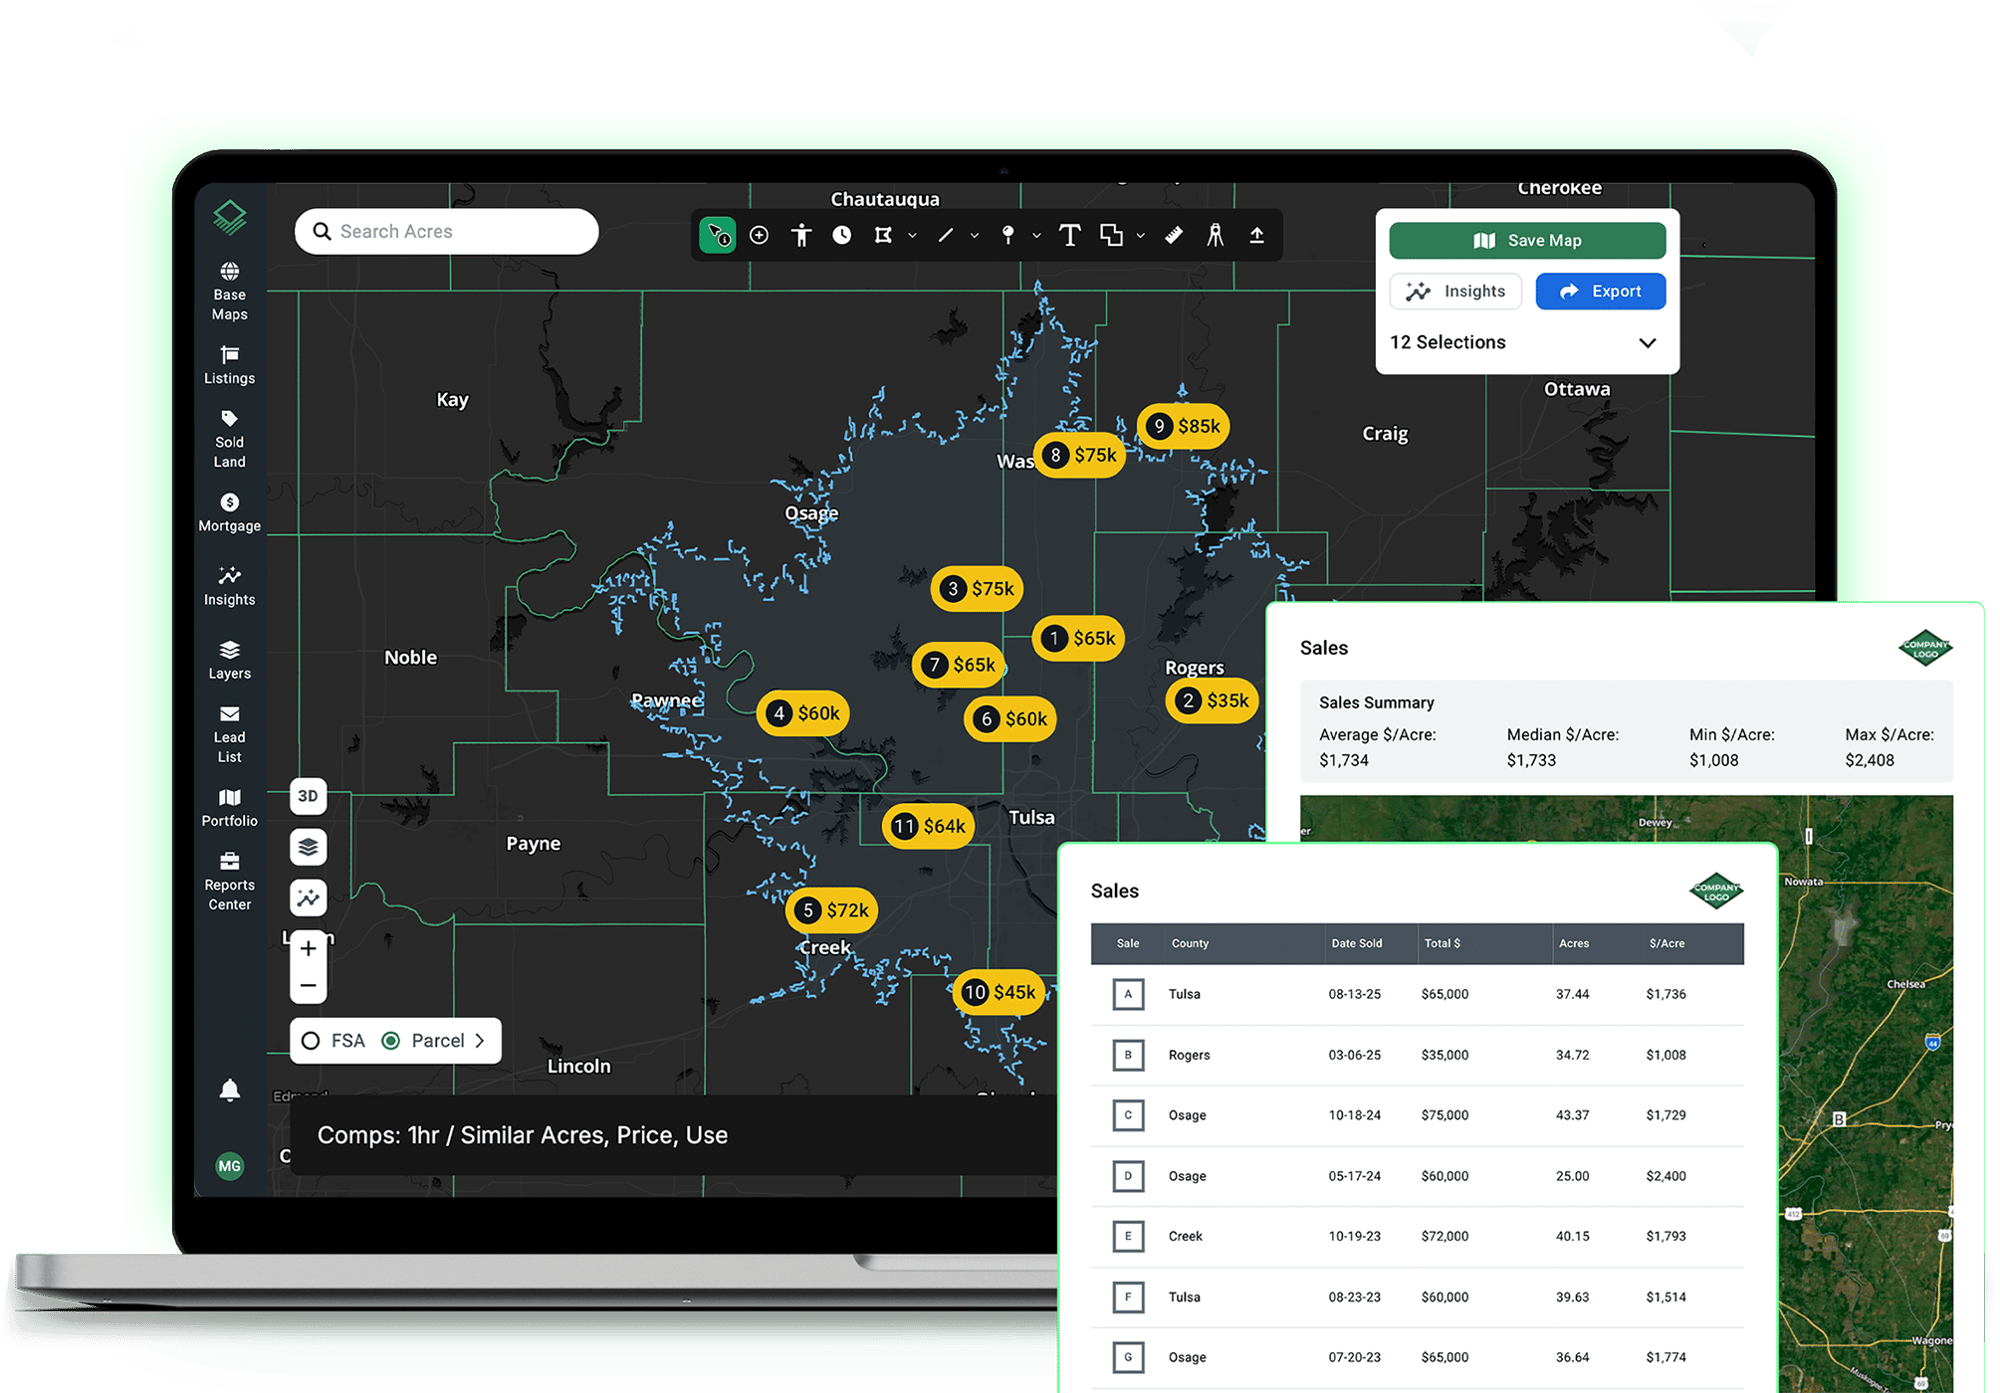Select the pin marker tool

pyautogui.click(x=1008, y=235)
